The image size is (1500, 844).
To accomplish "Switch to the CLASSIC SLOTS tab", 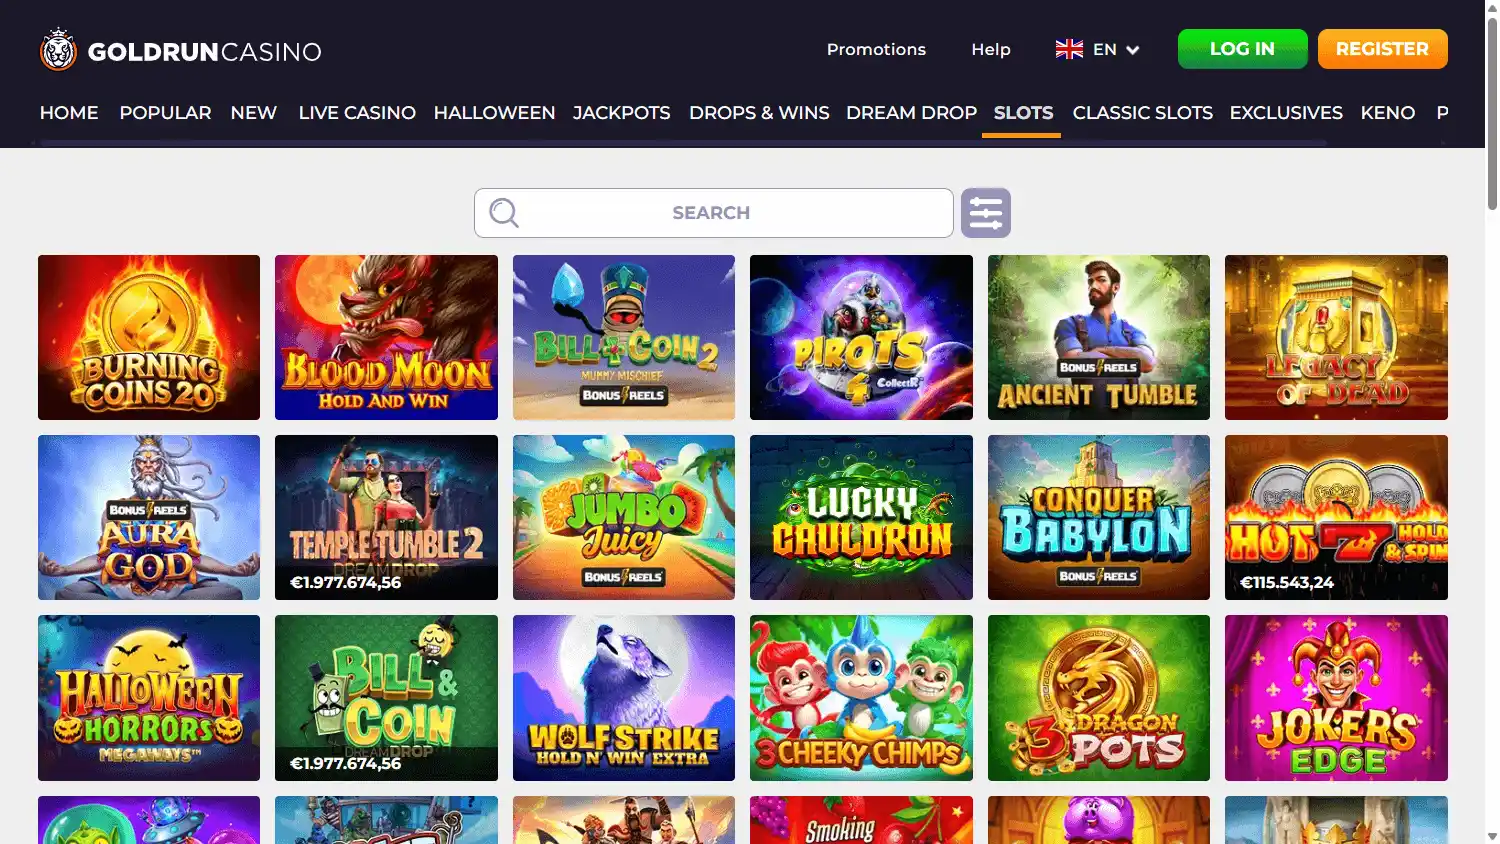I will 1142,113.
